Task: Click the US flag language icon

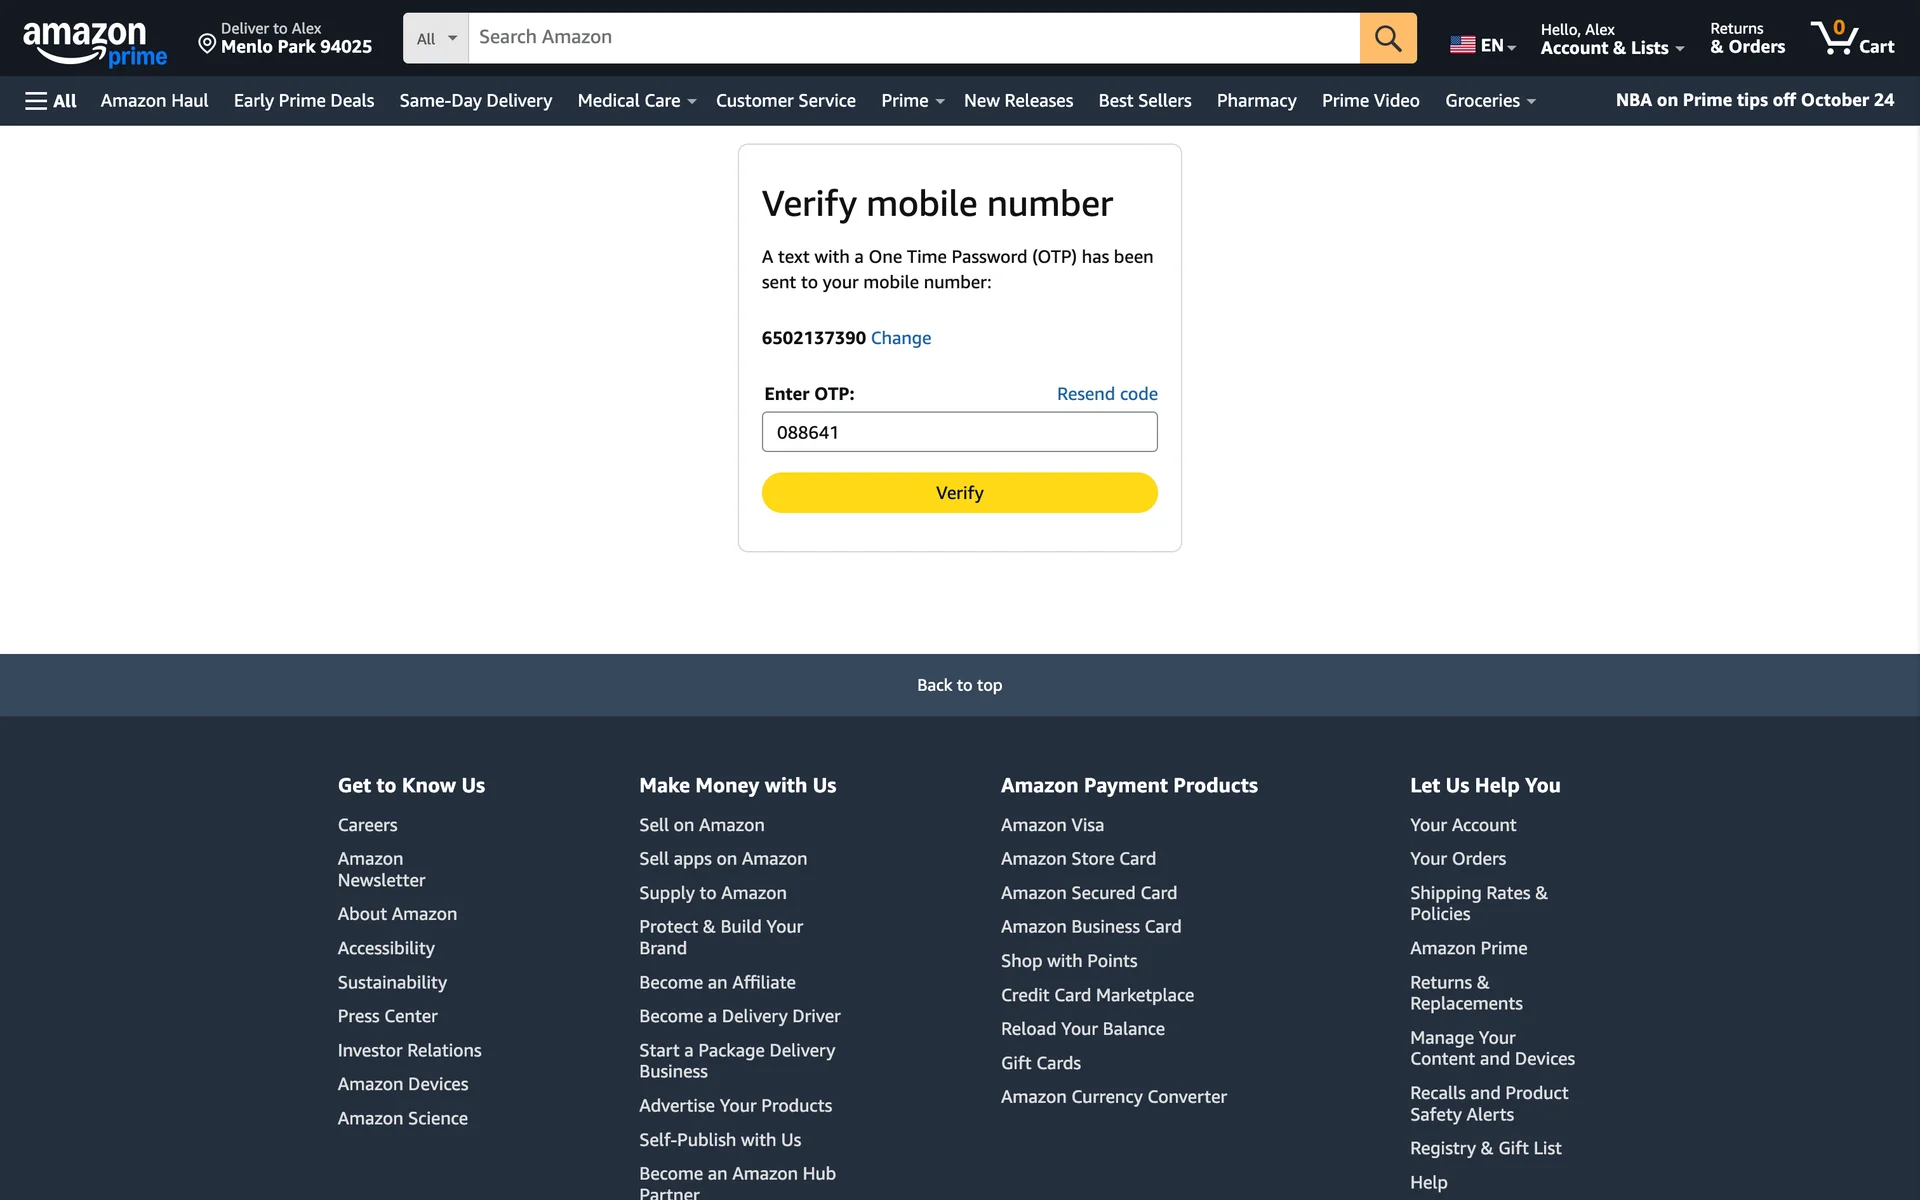Action: point(1462,45)
